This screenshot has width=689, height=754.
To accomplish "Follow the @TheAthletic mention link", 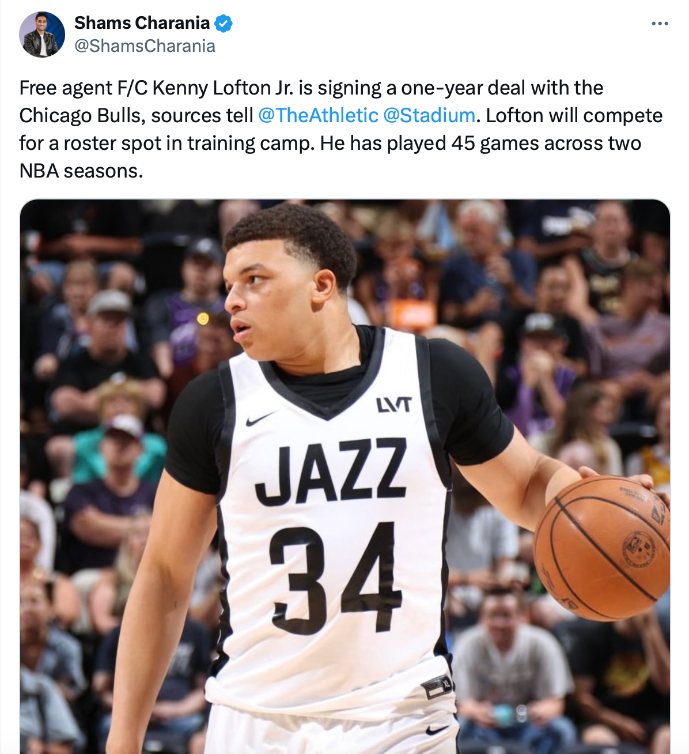I will [x=318, y=115].
